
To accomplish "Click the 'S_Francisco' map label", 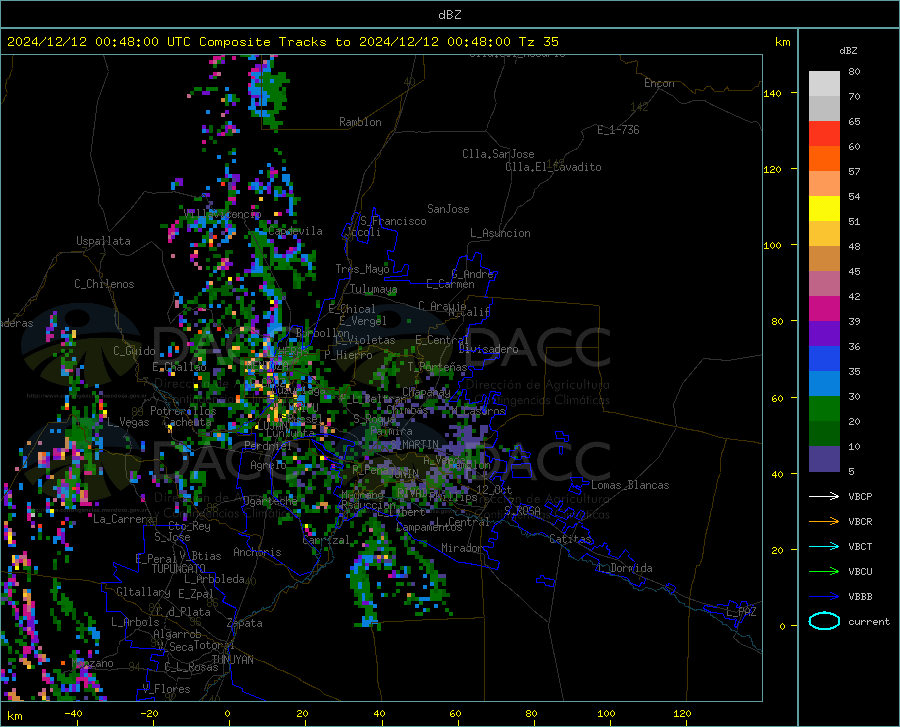I will point(393,221).
